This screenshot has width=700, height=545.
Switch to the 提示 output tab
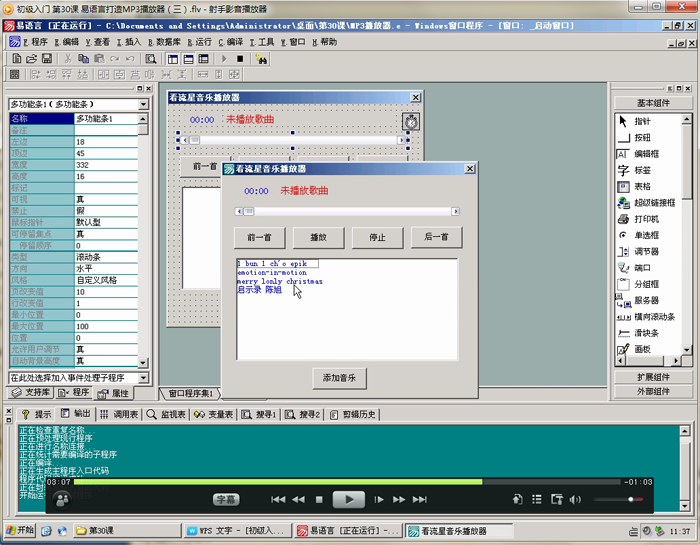point(37,414)
